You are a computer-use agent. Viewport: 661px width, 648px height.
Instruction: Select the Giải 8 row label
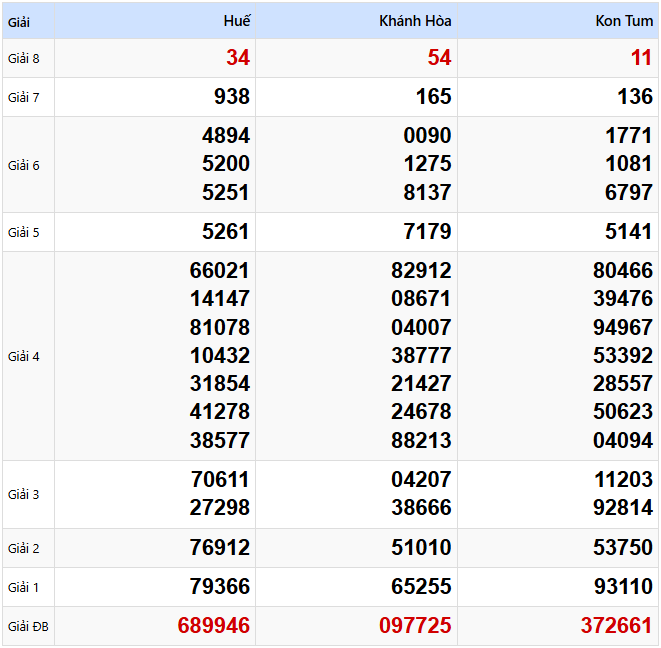(24, 58)
